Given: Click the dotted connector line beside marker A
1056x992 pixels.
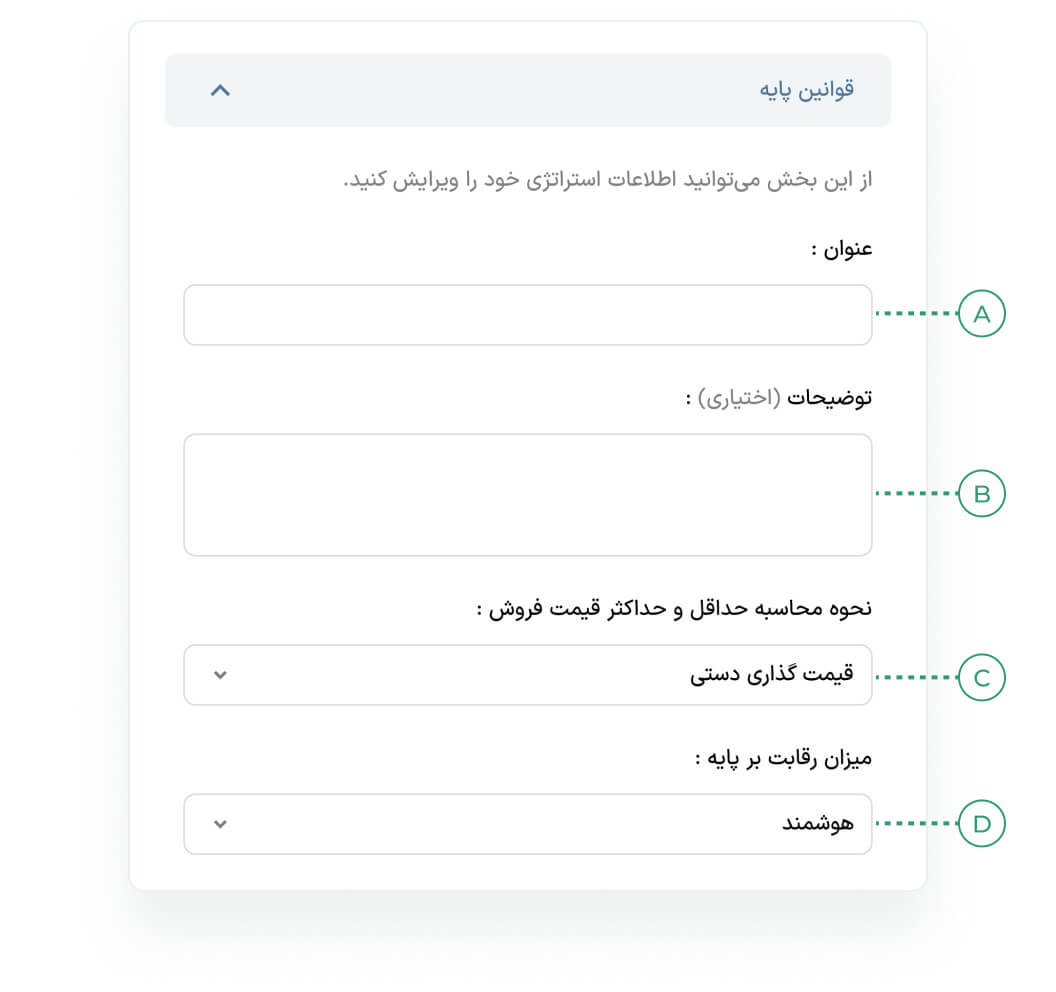Looking at the screenshot, I should pos(915,315).
